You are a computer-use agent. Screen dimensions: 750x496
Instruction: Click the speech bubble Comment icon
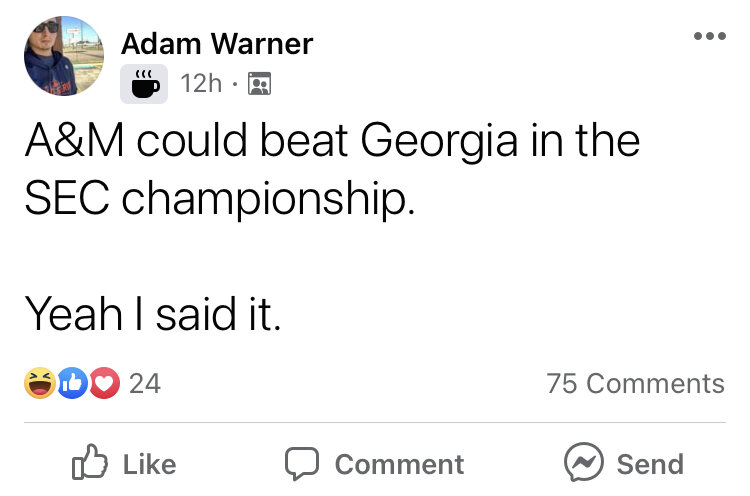[301, 463]
